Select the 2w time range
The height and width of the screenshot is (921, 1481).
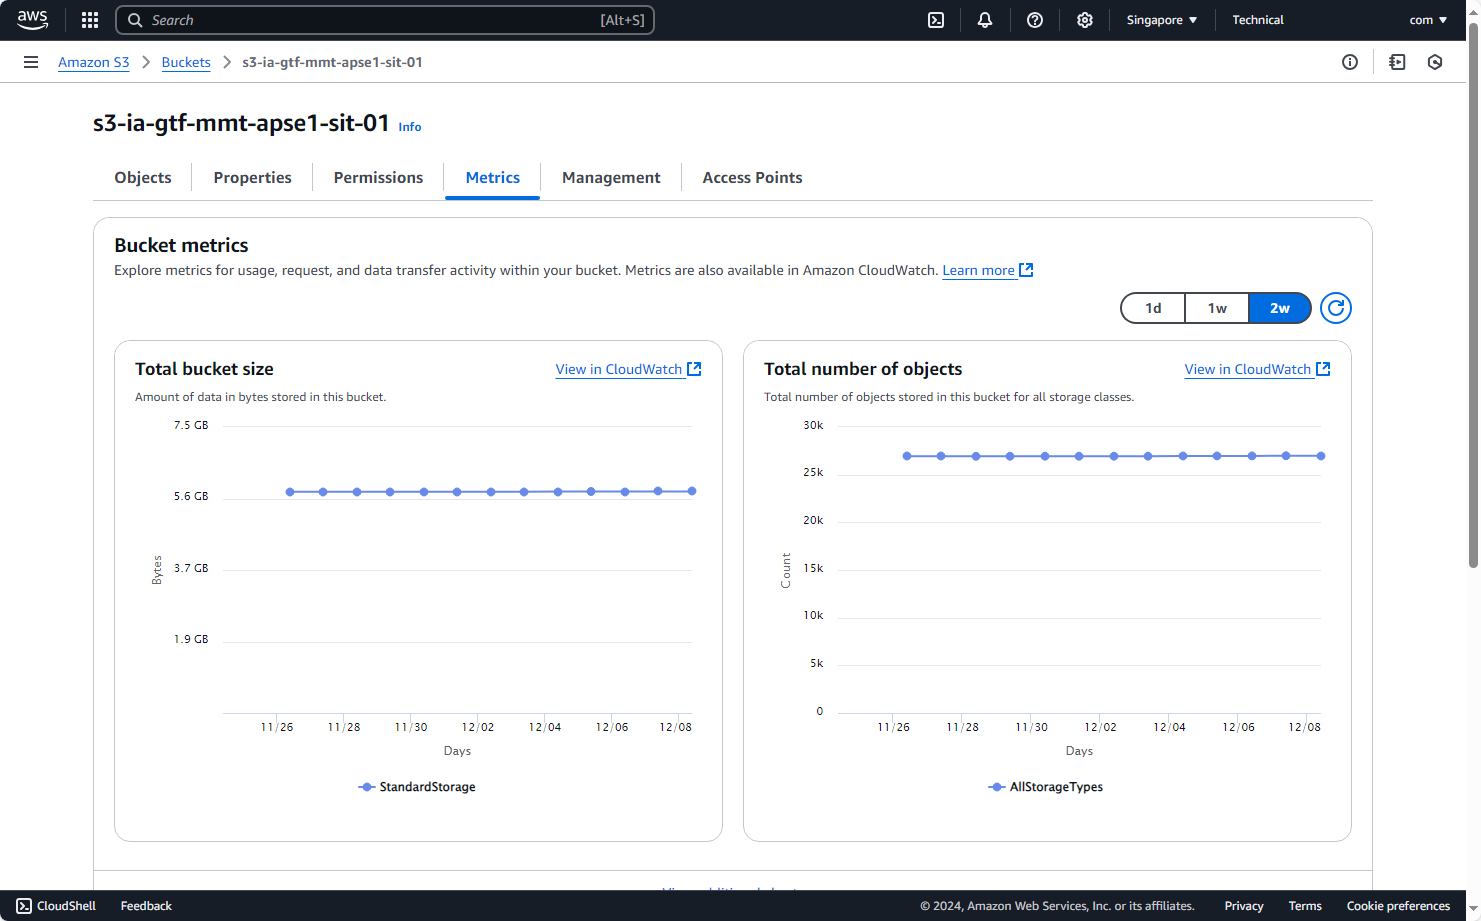pyautogui.click(x=1280, y=308)
